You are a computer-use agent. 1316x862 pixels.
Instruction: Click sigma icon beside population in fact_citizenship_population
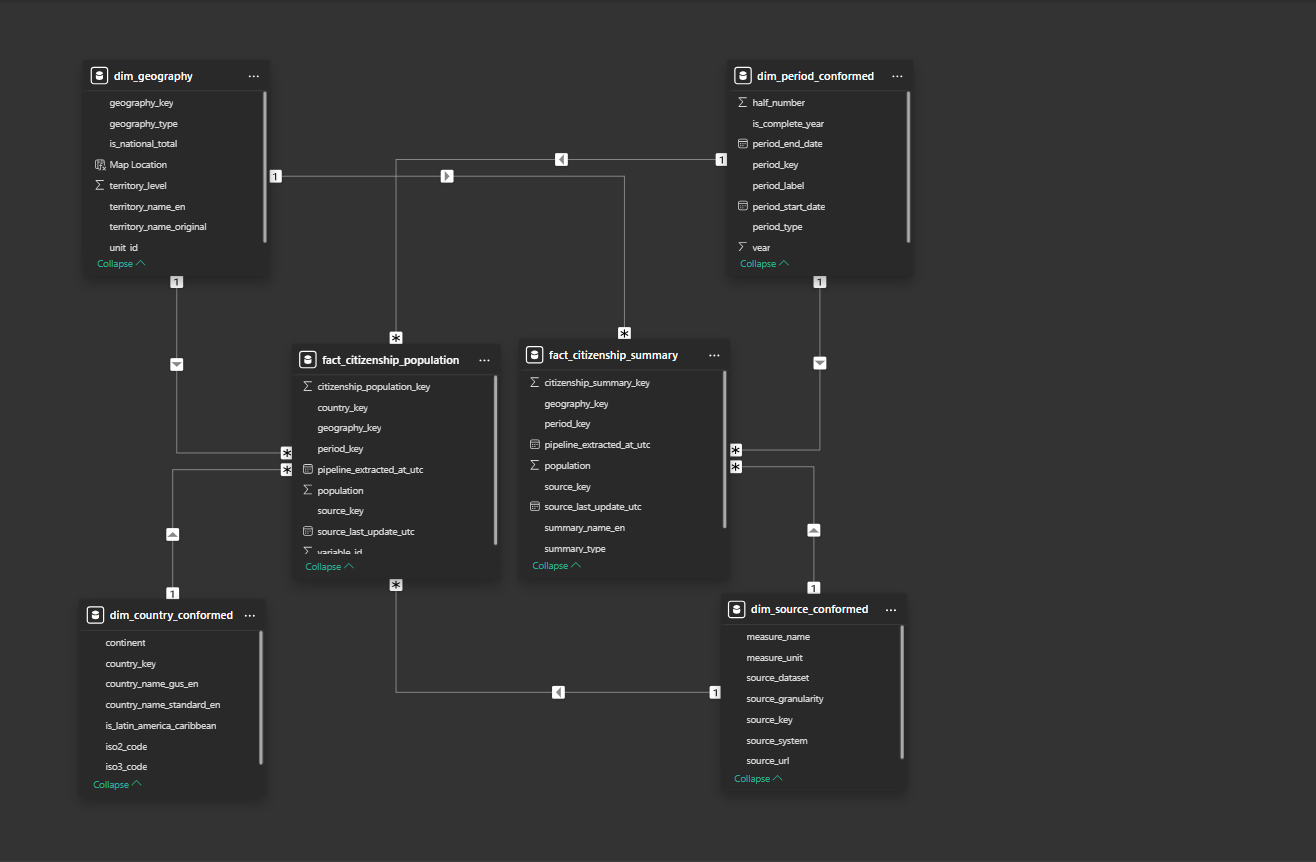(x=307, y=490)
